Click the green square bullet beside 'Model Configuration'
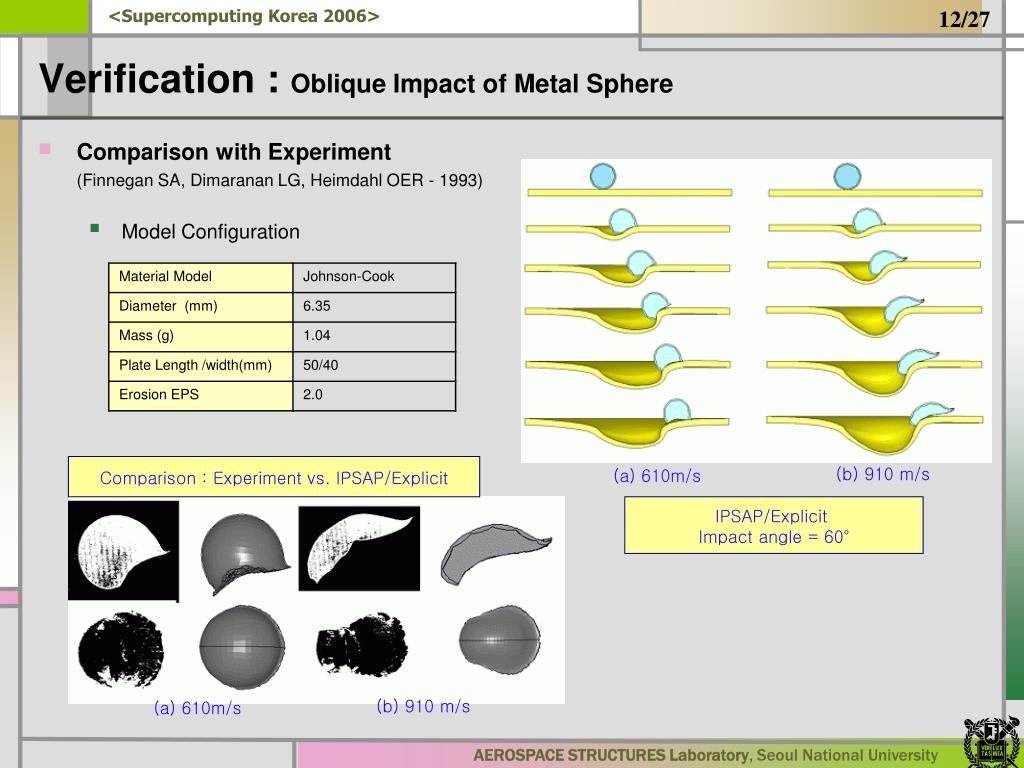The height and width of the screenshot is (768, 1024). point(95,228)
